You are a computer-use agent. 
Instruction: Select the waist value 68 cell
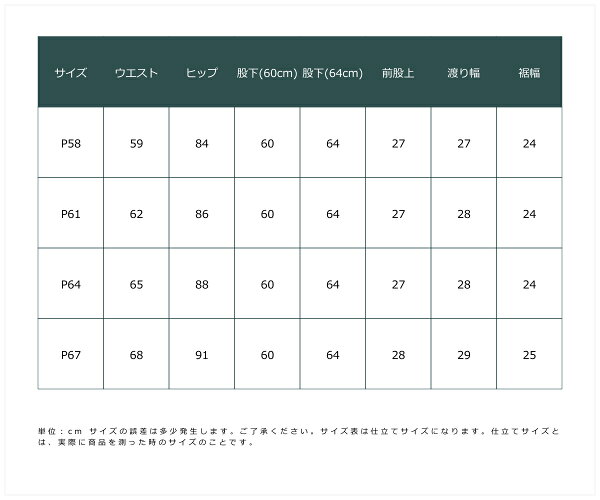point(136,354)
